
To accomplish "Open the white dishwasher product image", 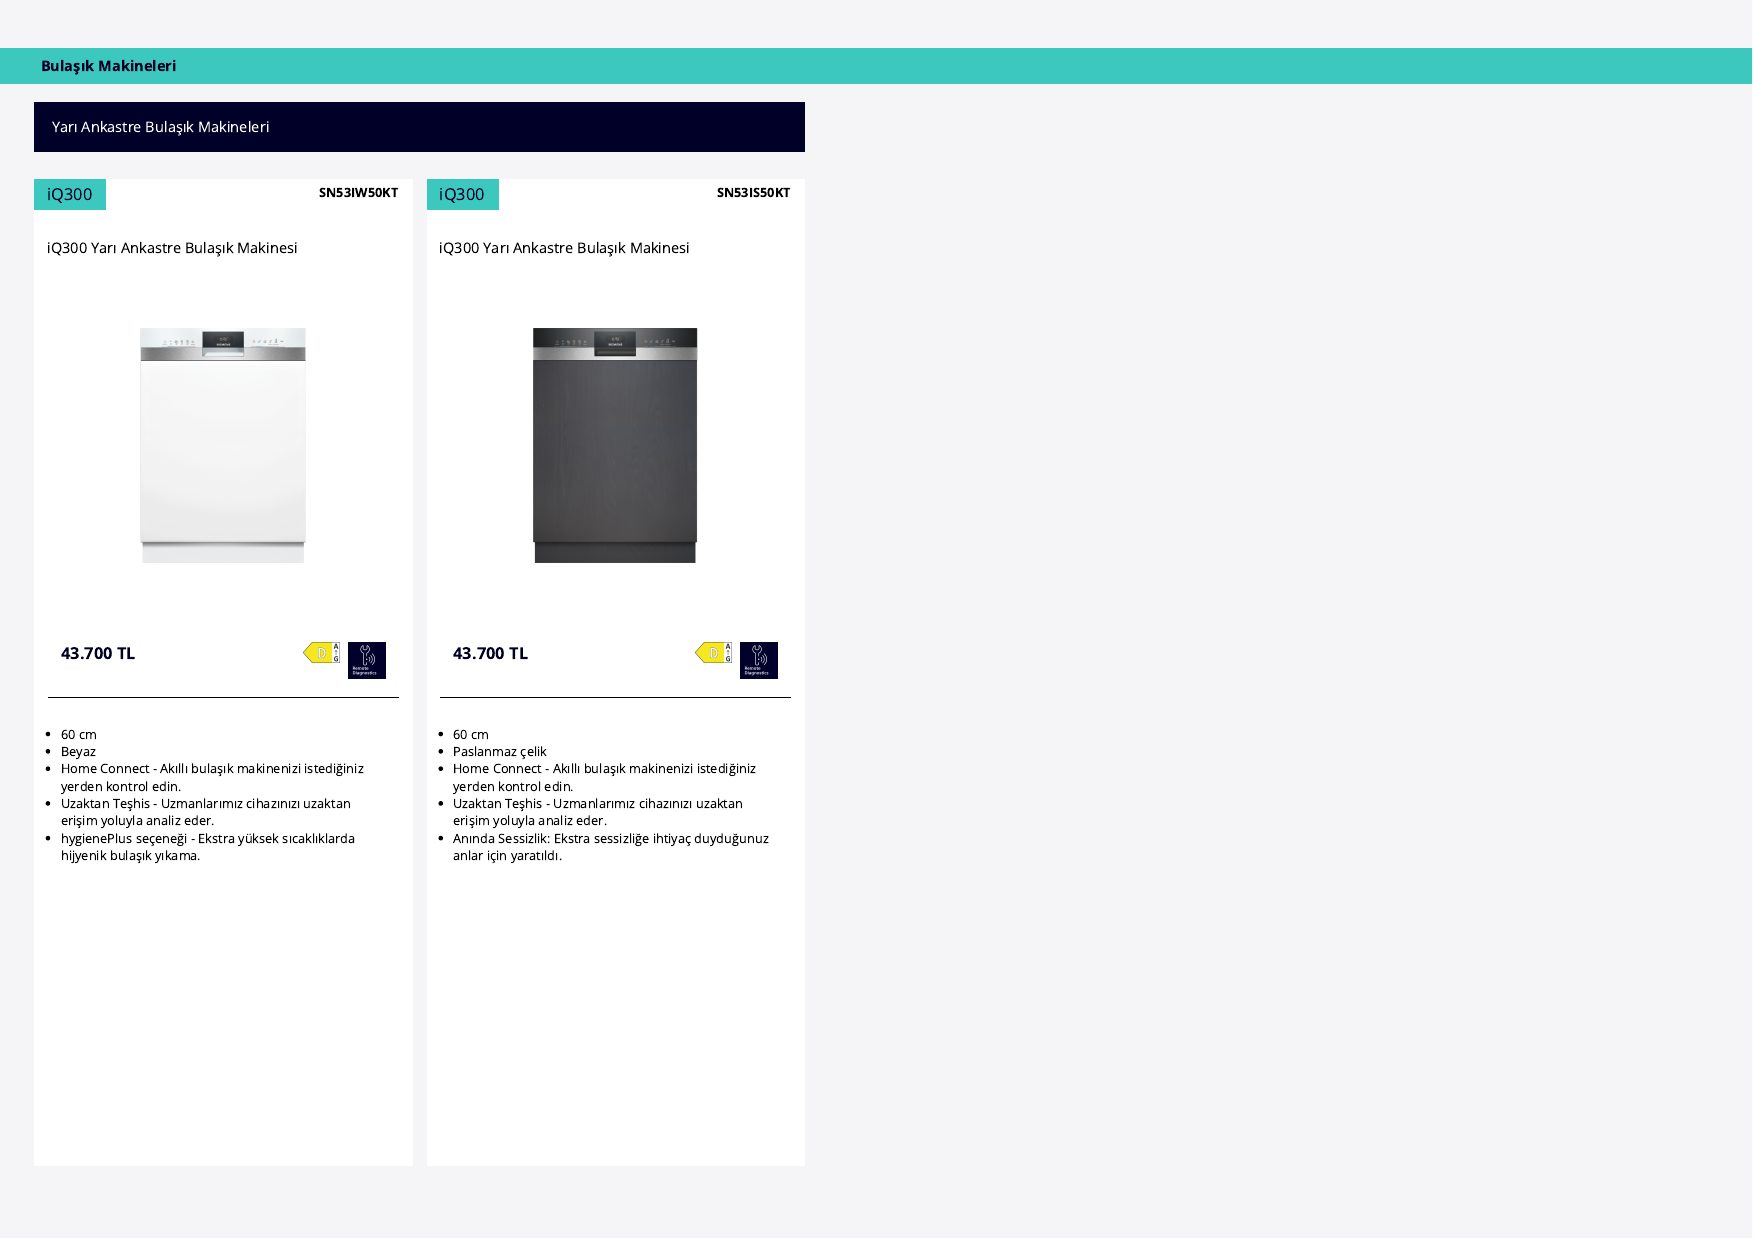I will coord(223,445).
